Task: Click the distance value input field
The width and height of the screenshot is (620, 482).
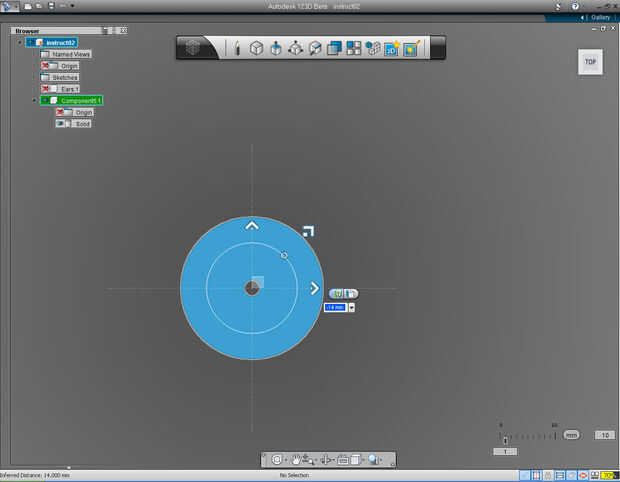Action: coord(335,308)
